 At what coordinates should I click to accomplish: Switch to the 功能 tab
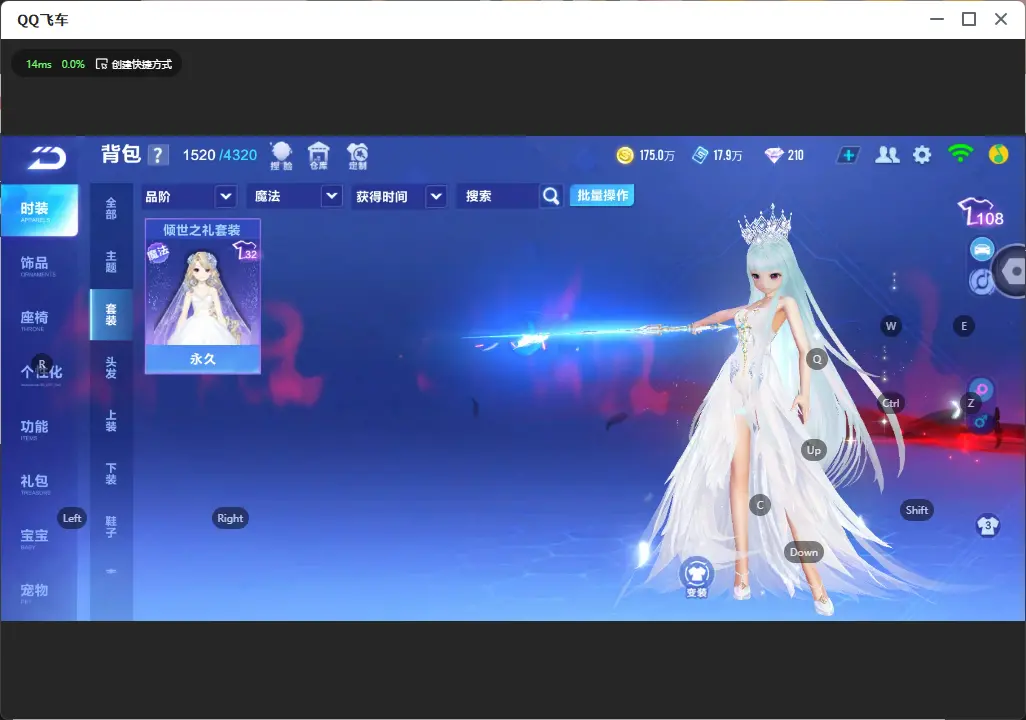coord(35,428)
